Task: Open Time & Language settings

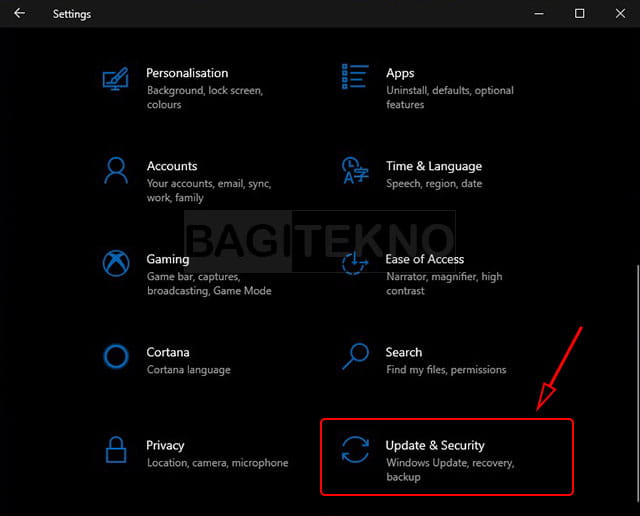Action: click(434, 166)
